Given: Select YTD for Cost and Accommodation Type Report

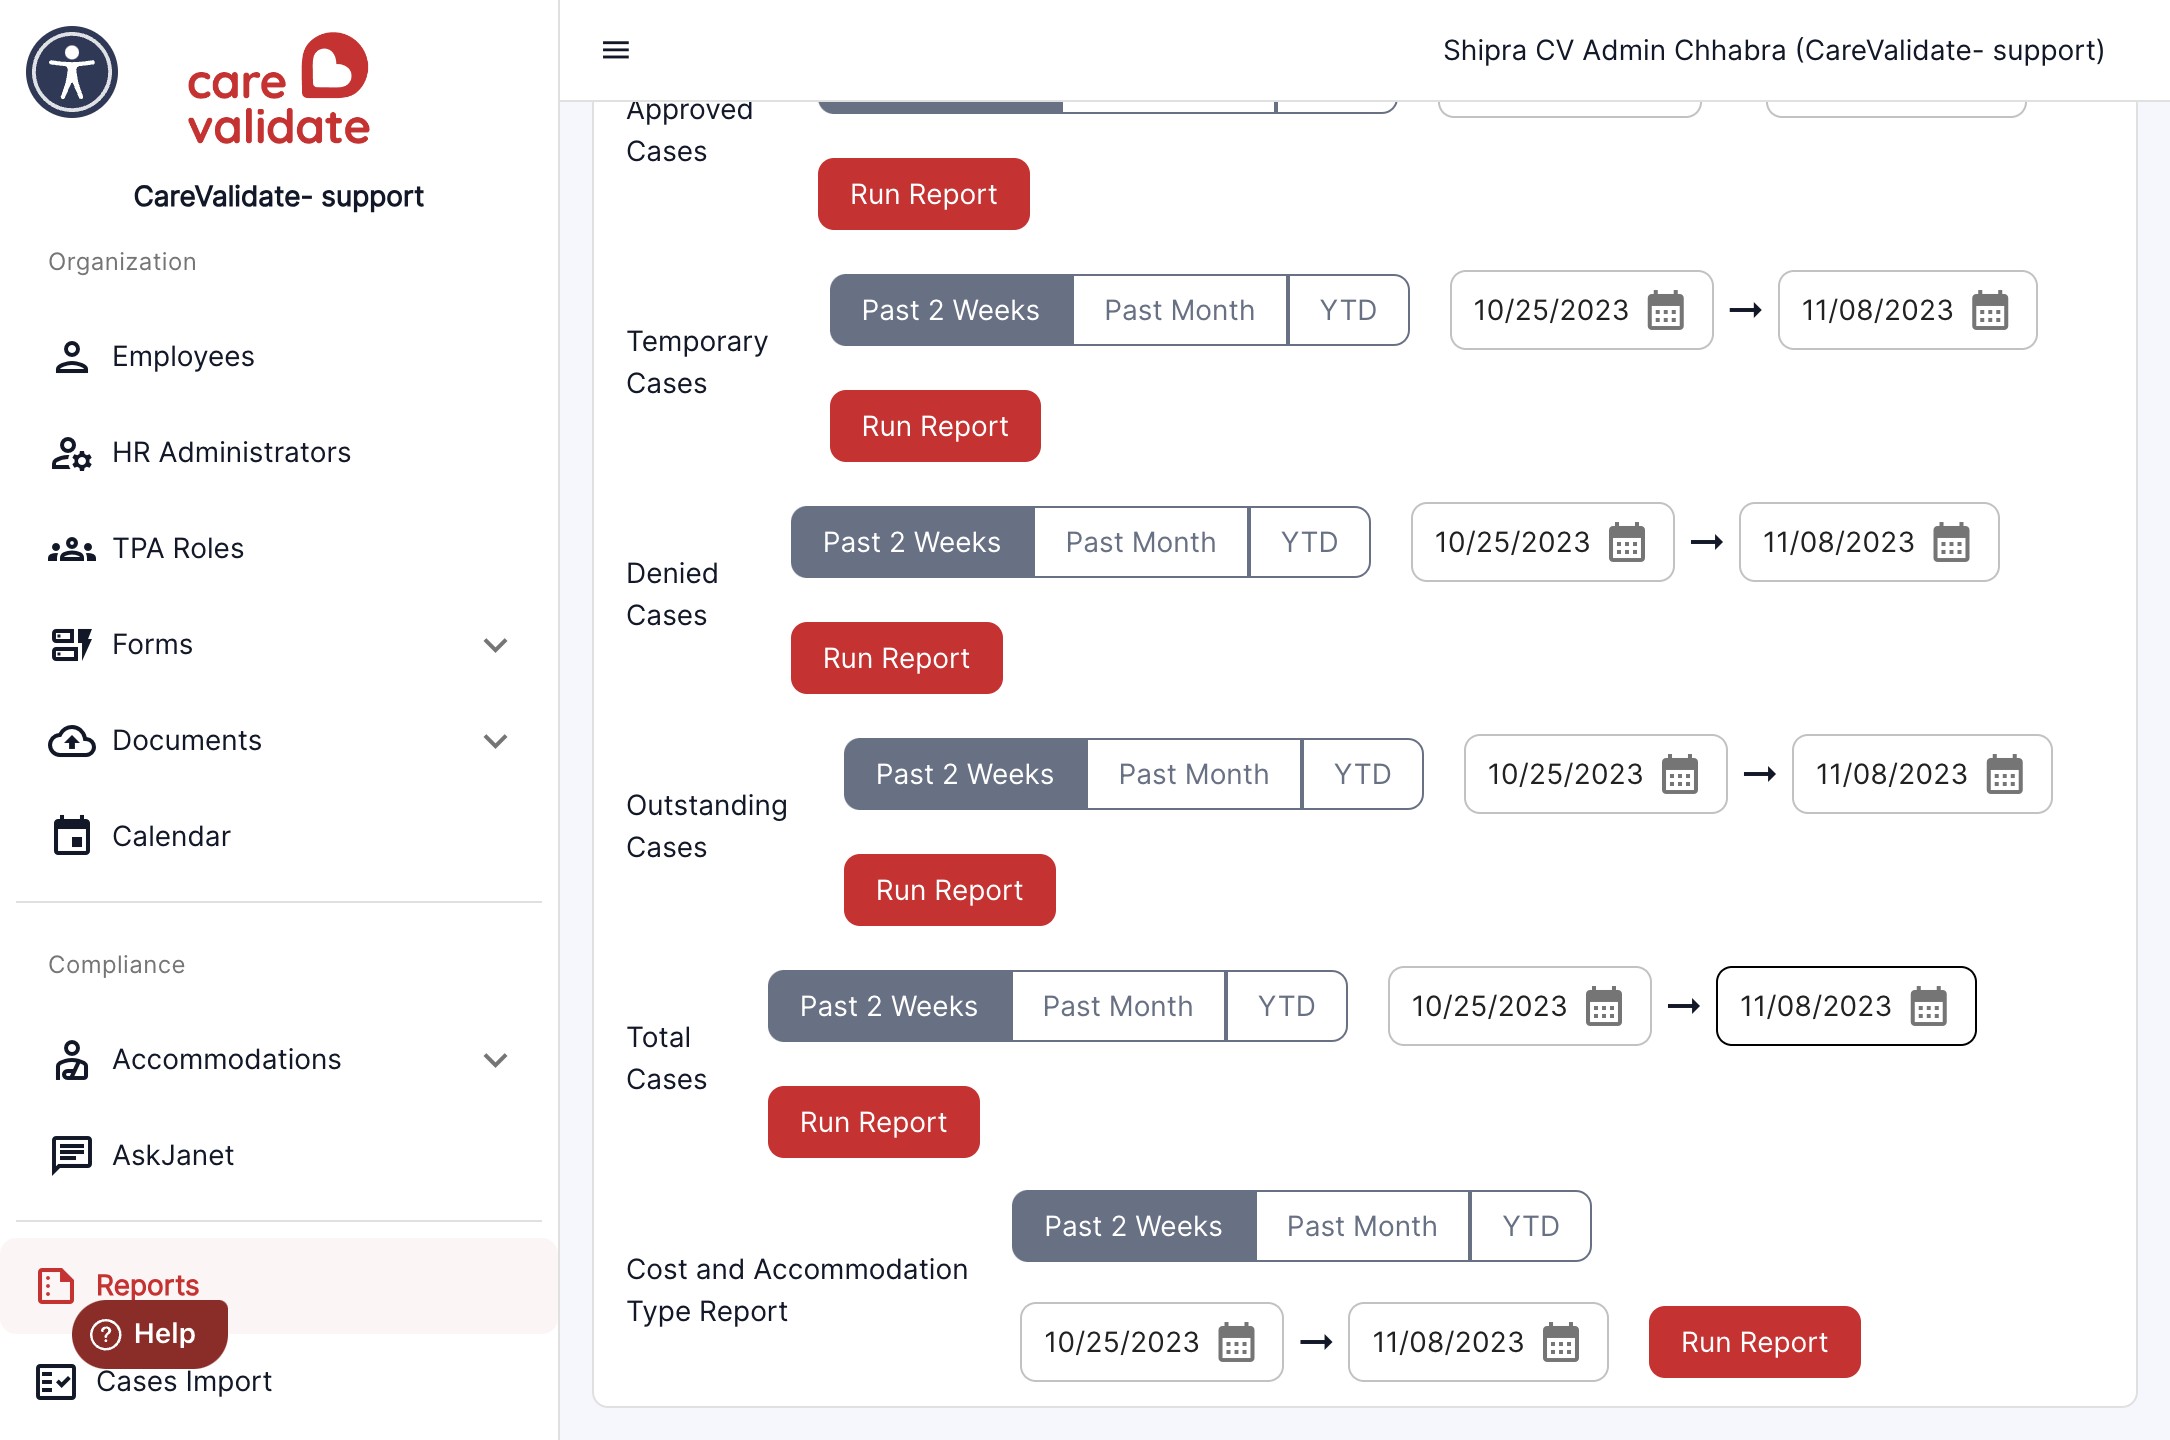Looking at the screenshot, I should tap(1531, 1226).
